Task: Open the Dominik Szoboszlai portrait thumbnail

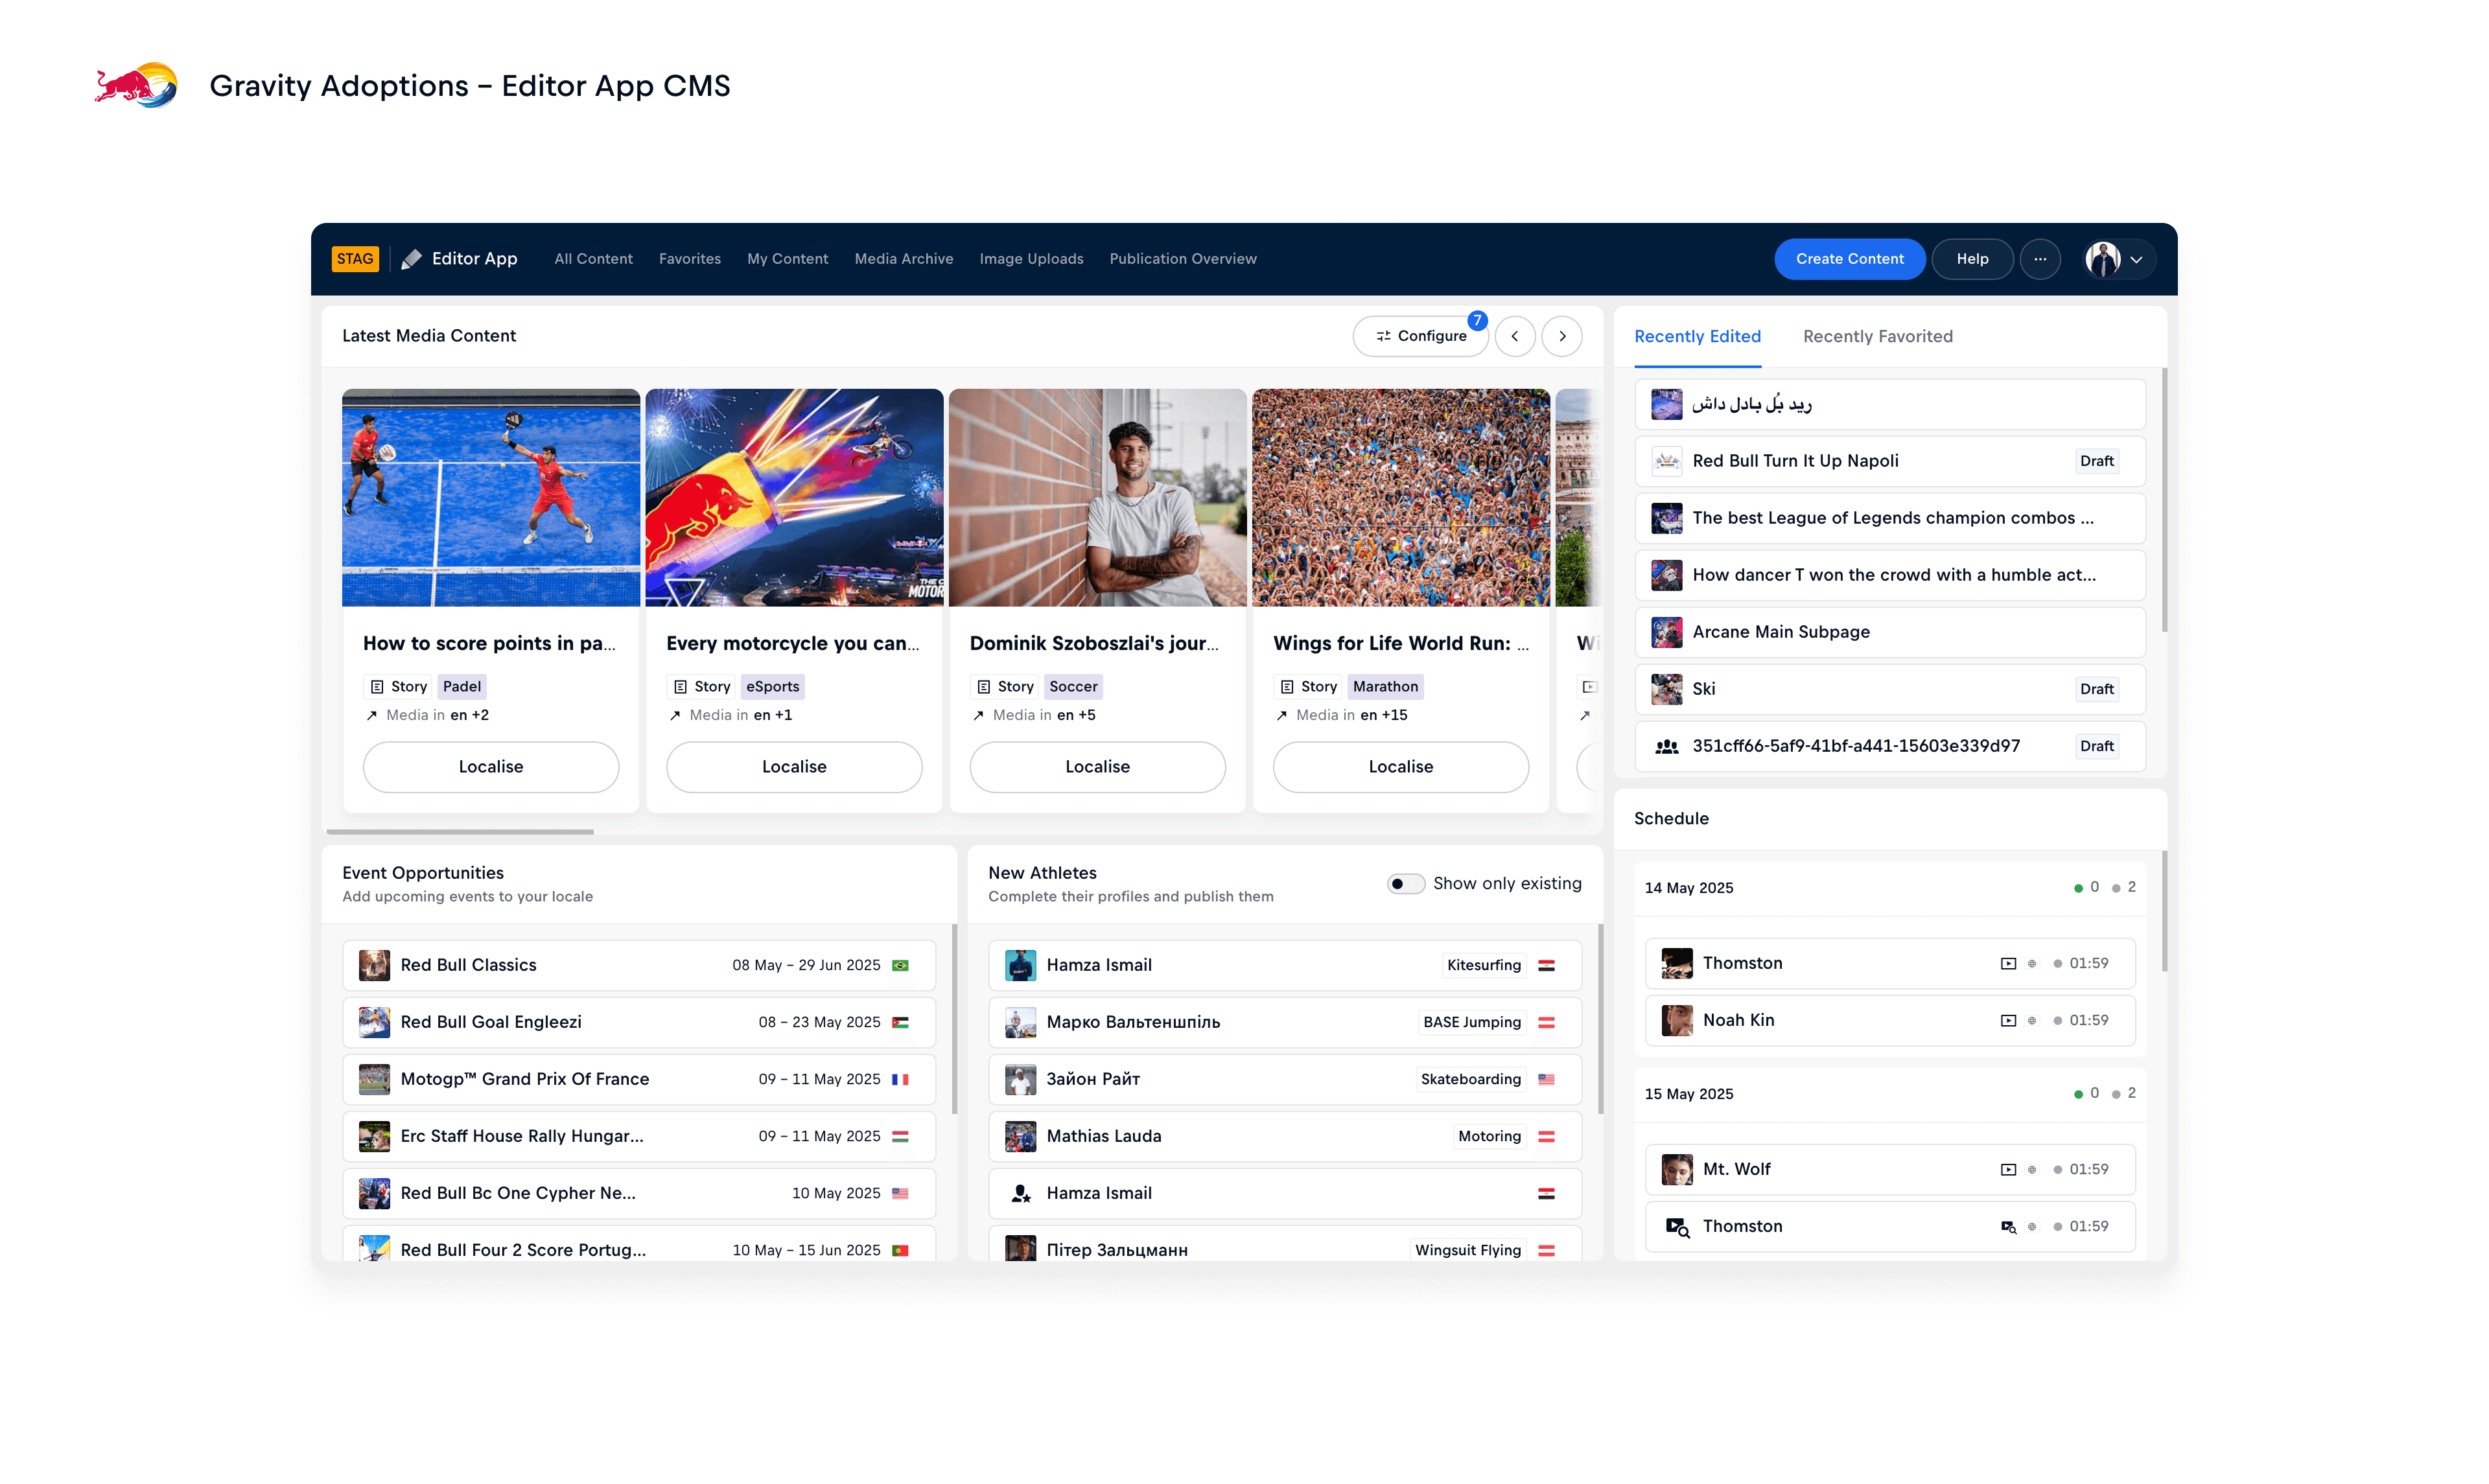Action: pos(1097,498)
